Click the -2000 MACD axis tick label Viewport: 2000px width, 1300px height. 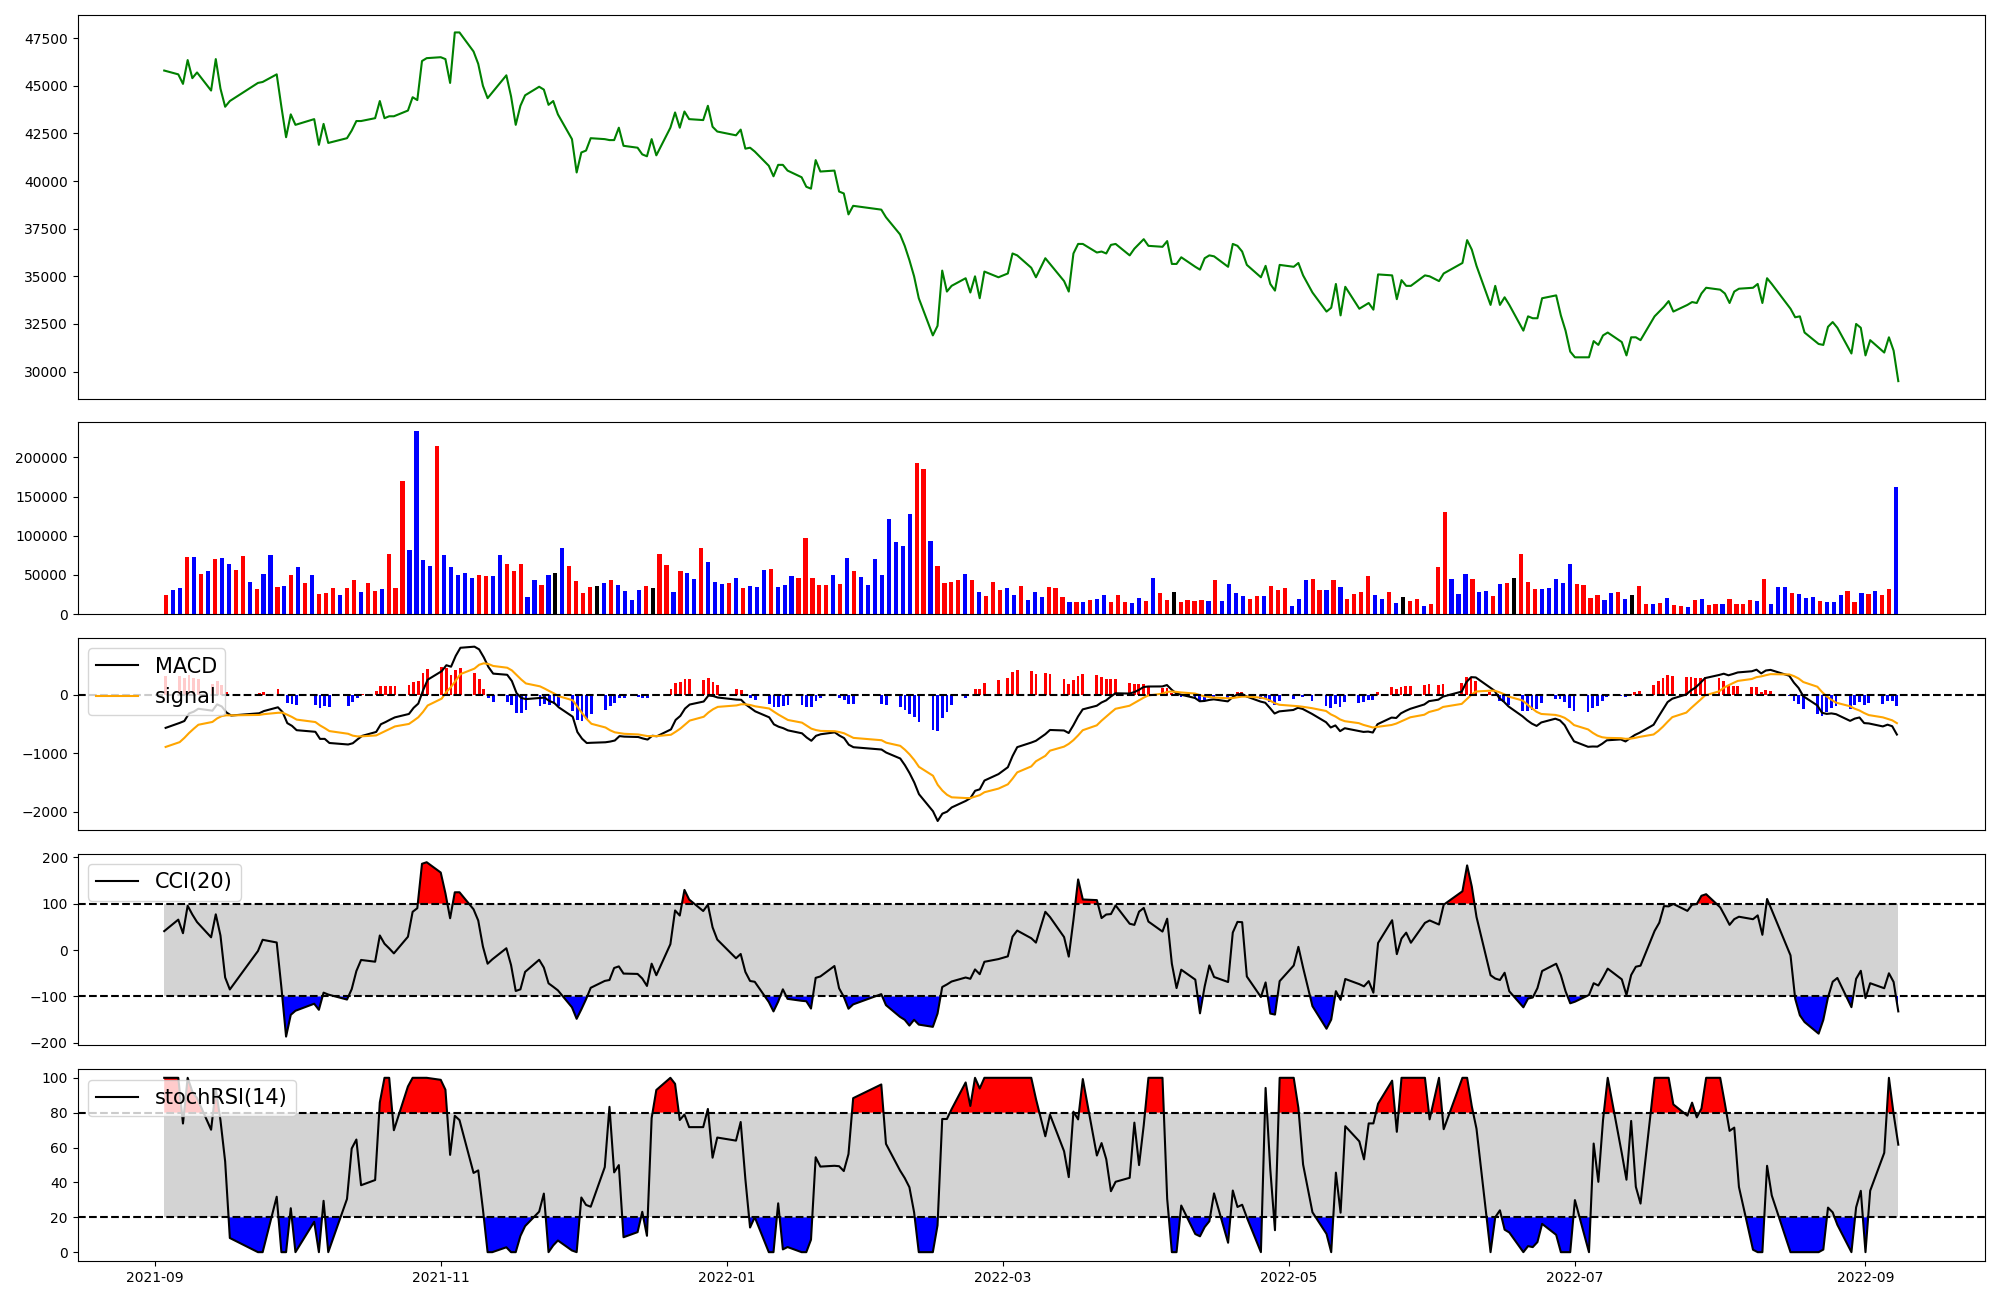[x=44, y=812]
